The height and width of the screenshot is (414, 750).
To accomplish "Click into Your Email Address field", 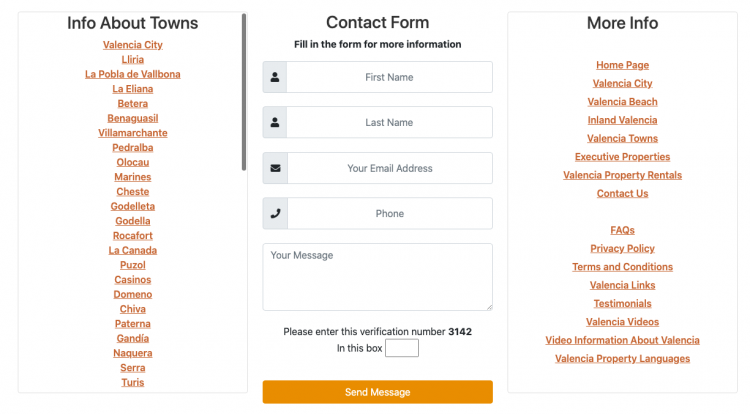I will (x=389, y=168).
